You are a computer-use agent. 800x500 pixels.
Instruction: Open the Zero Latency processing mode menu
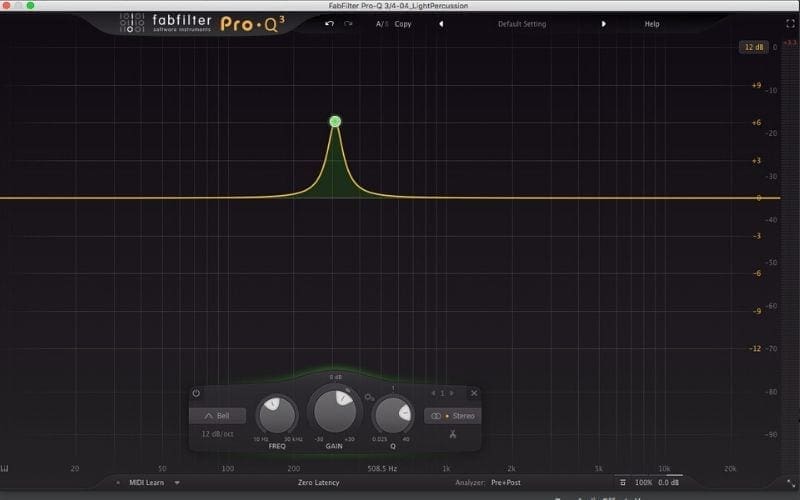pos(318,483)
